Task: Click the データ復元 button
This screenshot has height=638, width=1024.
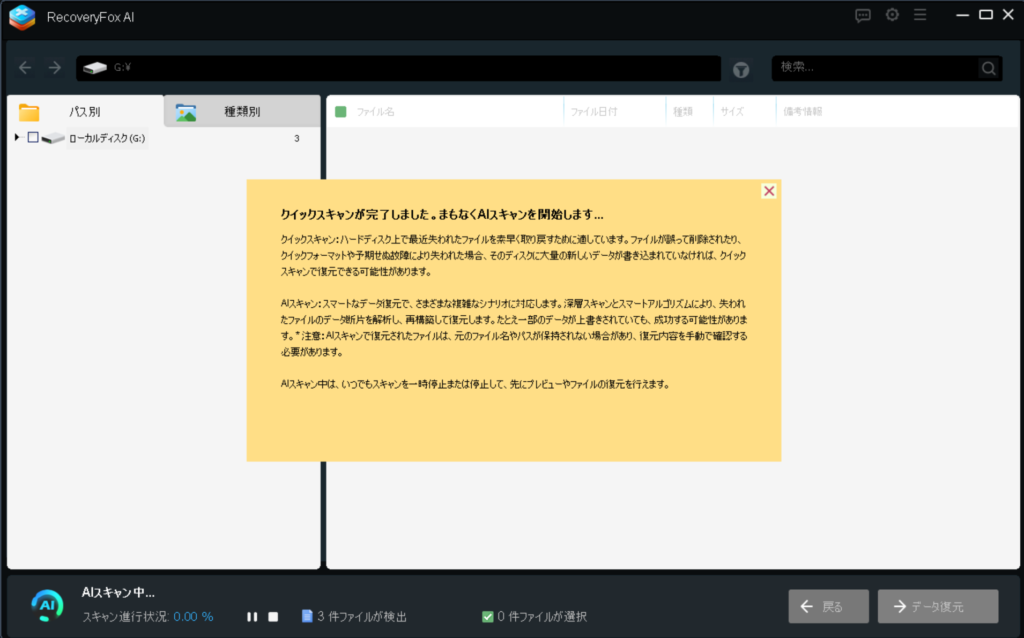Action: (x=937, y=606)
